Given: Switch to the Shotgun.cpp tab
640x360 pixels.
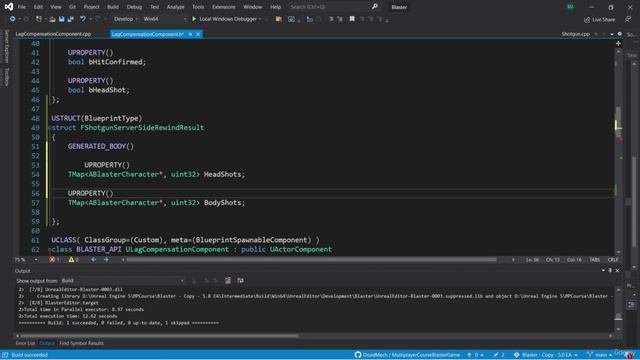Looking at the screenshot, I should [x=576, y=34].
